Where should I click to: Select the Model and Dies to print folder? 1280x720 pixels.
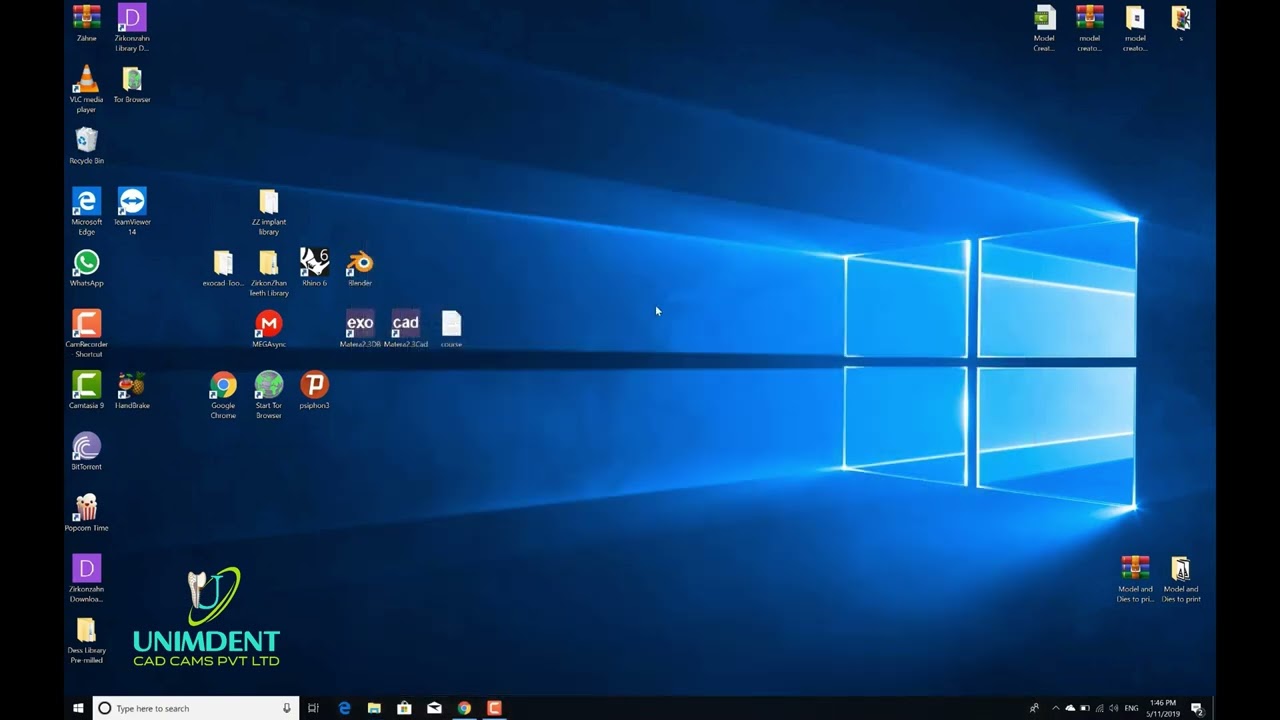pyautogui.click(x=1181, y=579)
